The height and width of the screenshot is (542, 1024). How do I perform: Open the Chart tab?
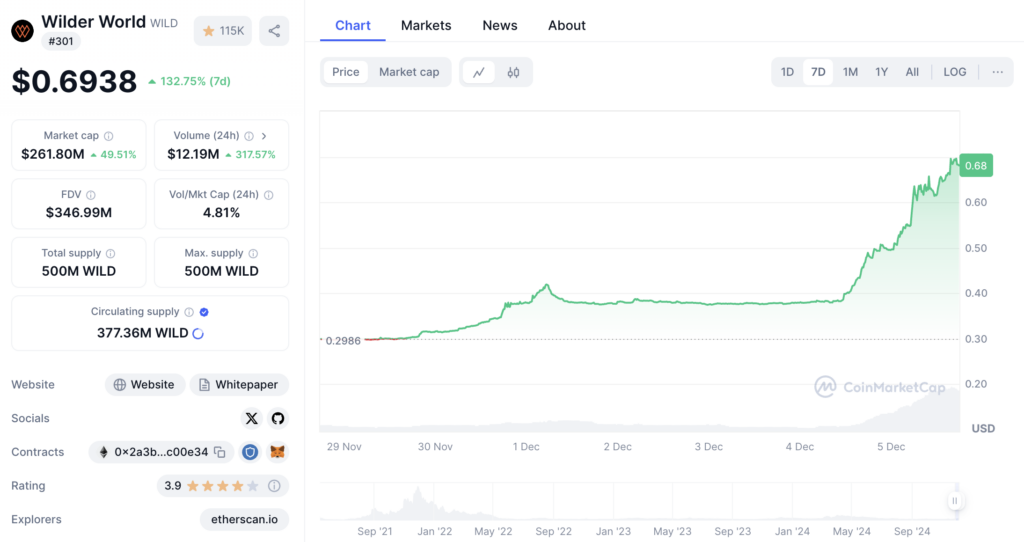pos(353,25)
